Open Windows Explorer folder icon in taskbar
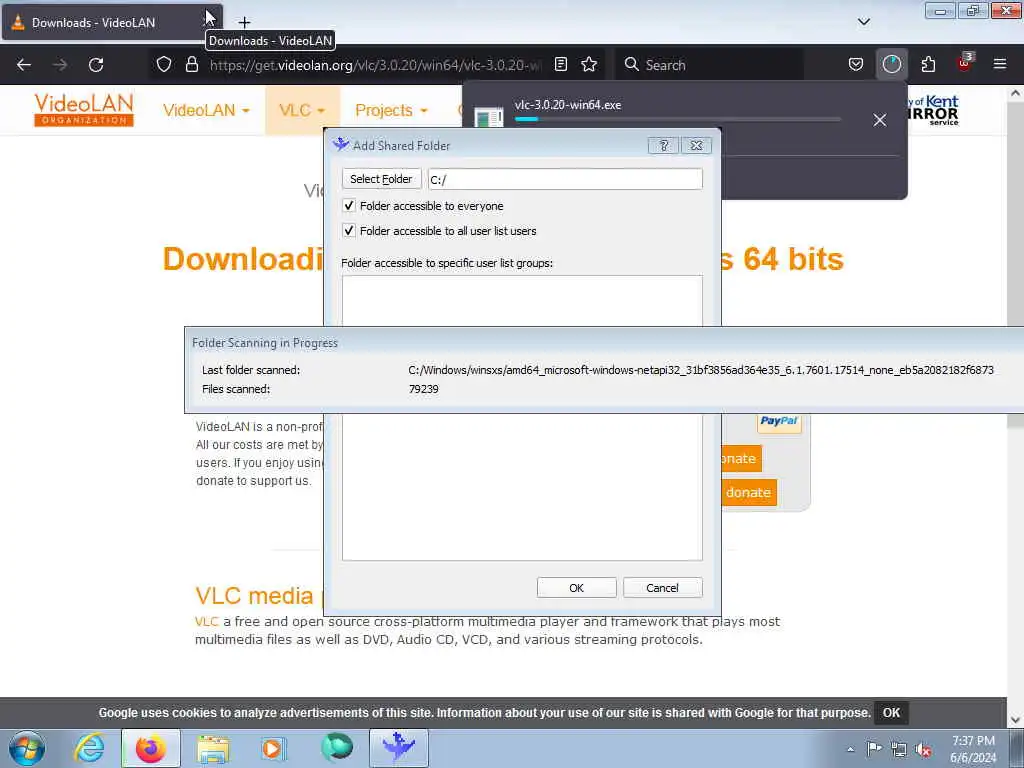The height and width of the screenshot is (768, 1024). tap(213, 748)
